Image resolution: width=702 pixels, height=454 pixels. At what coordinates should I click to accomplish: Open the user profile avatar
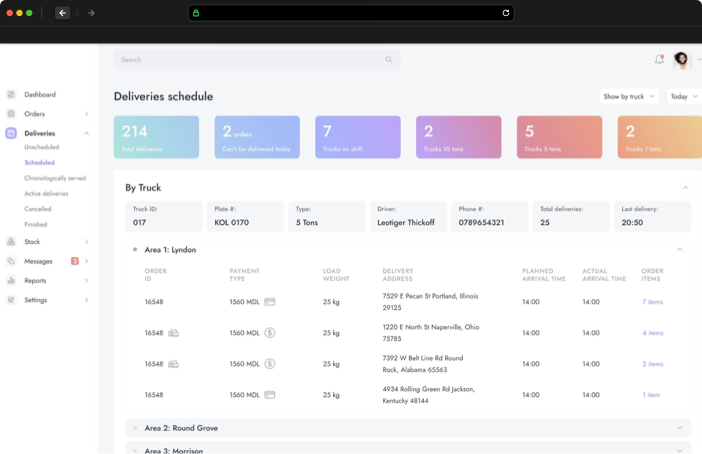point(682,60)
